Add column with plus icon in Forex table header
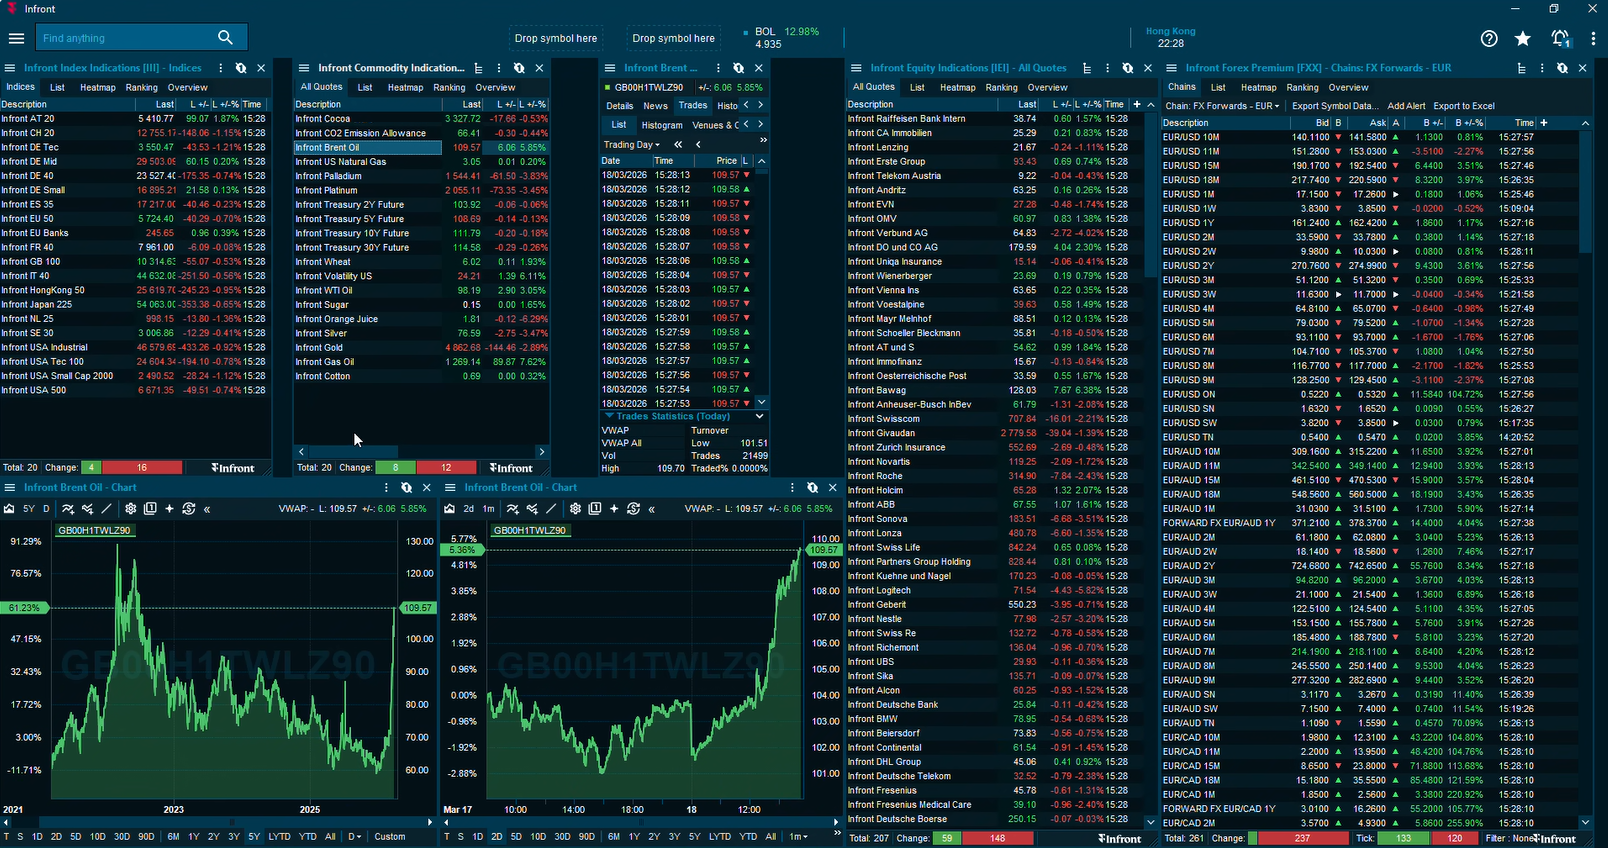Viewport: 1608px width, 848px height. tap(1544, 123)
